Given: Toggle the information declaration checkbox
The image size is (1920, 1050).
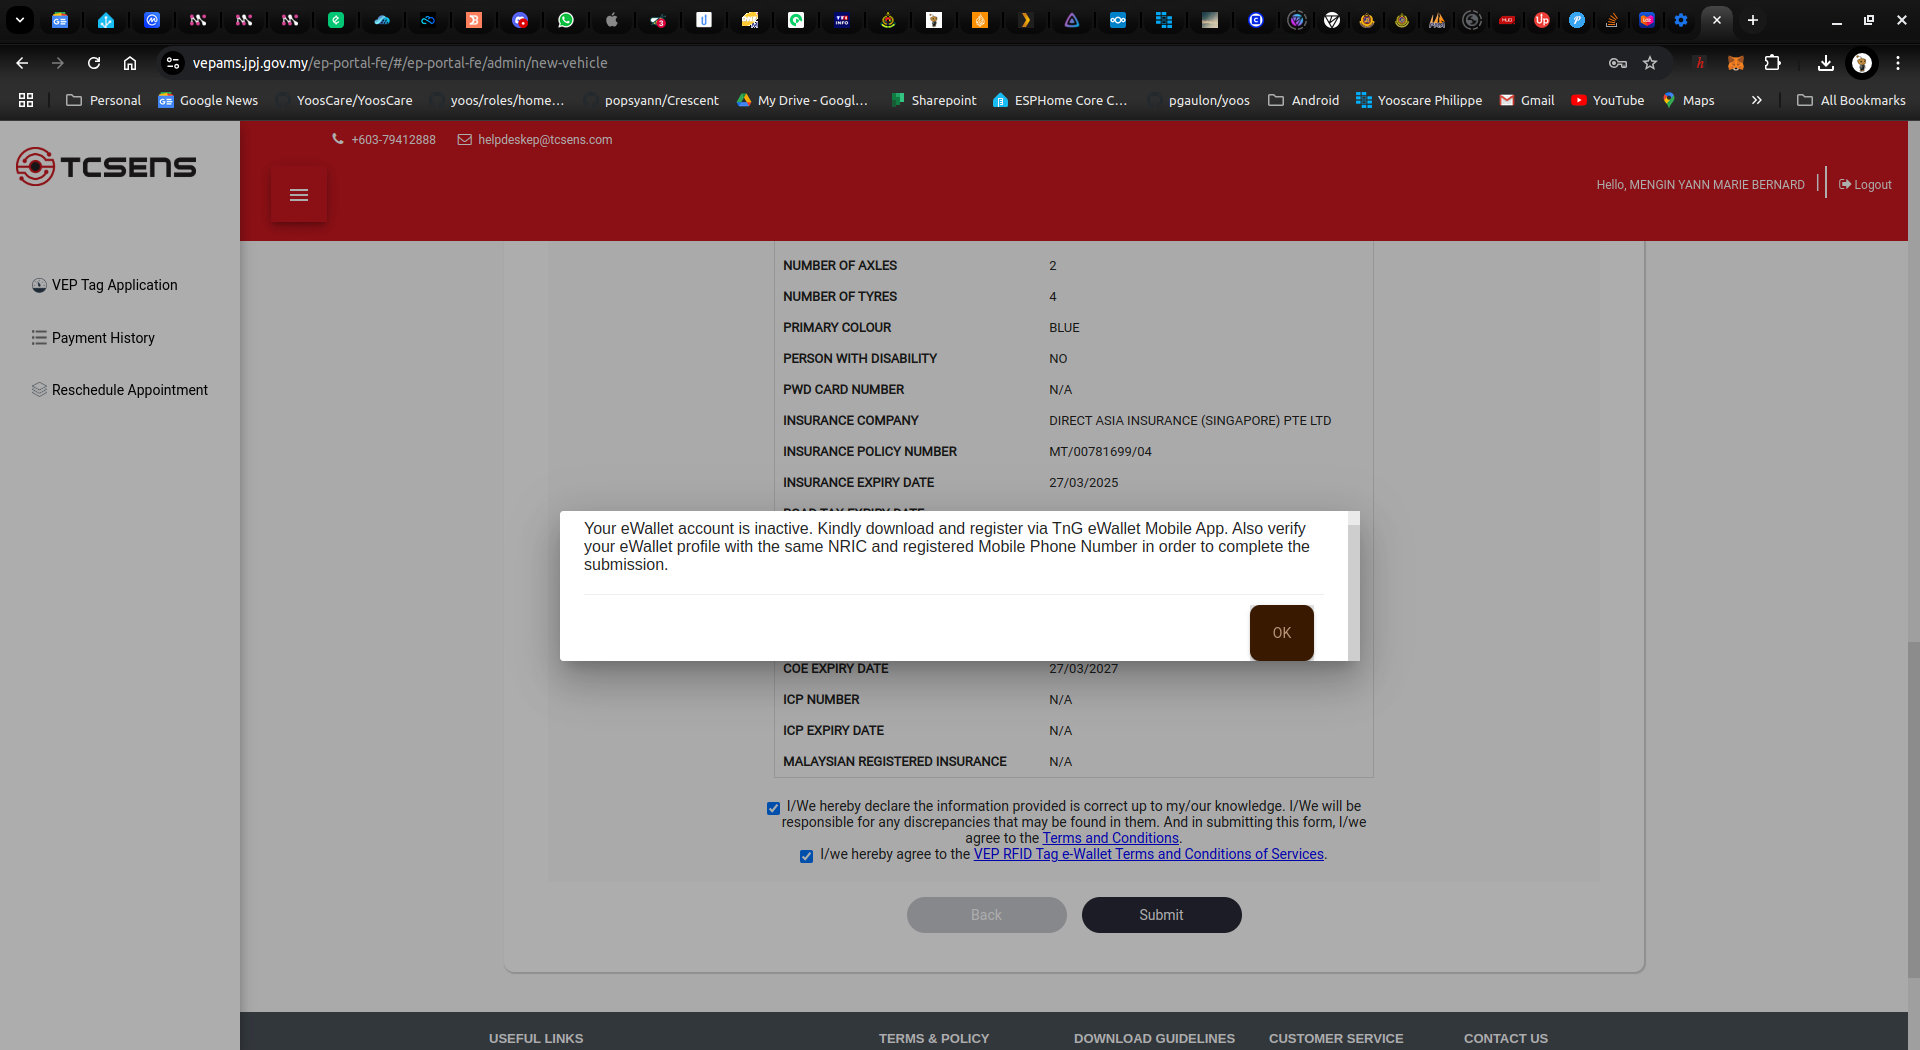Looking at the screenshot, I should (773, 808).
